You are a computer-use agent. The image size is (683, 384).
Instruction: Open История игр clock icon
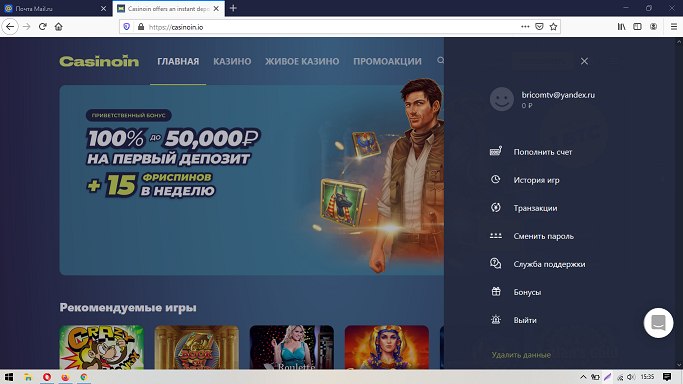pyautogui.click(x=496, y=179)
